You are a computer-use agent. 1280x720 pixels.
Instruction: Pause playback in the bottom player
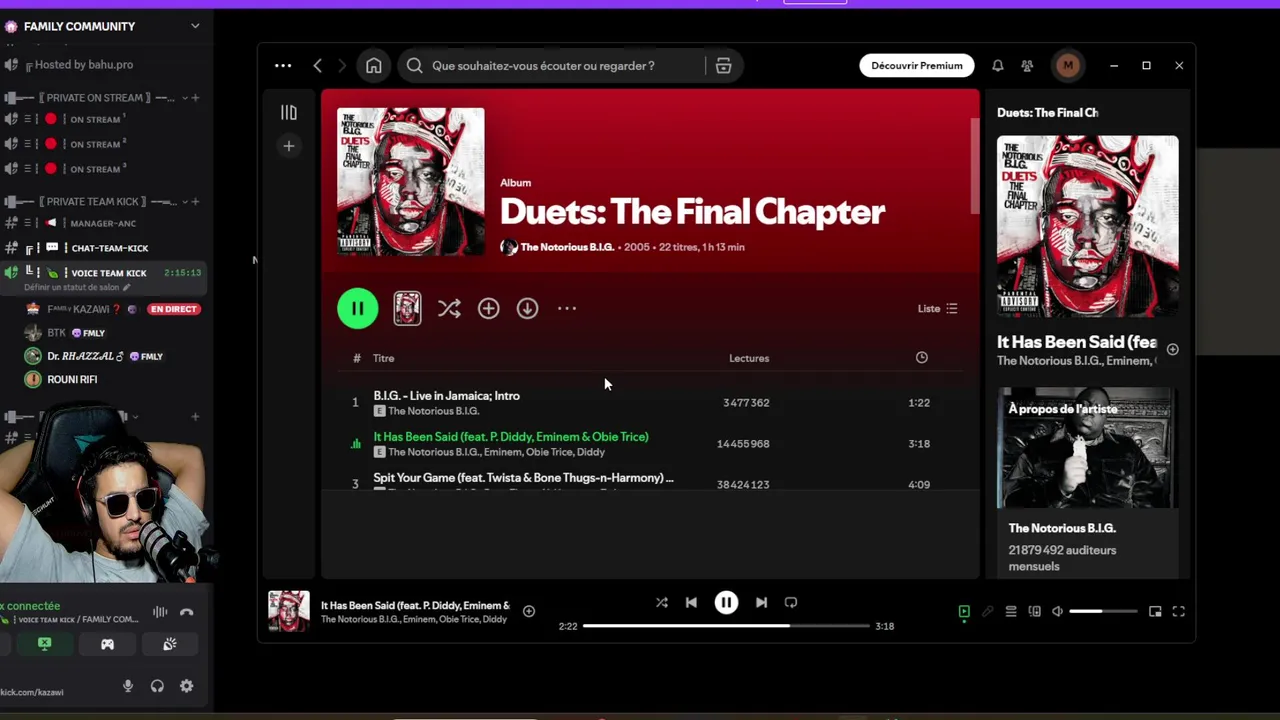point(726,603)
